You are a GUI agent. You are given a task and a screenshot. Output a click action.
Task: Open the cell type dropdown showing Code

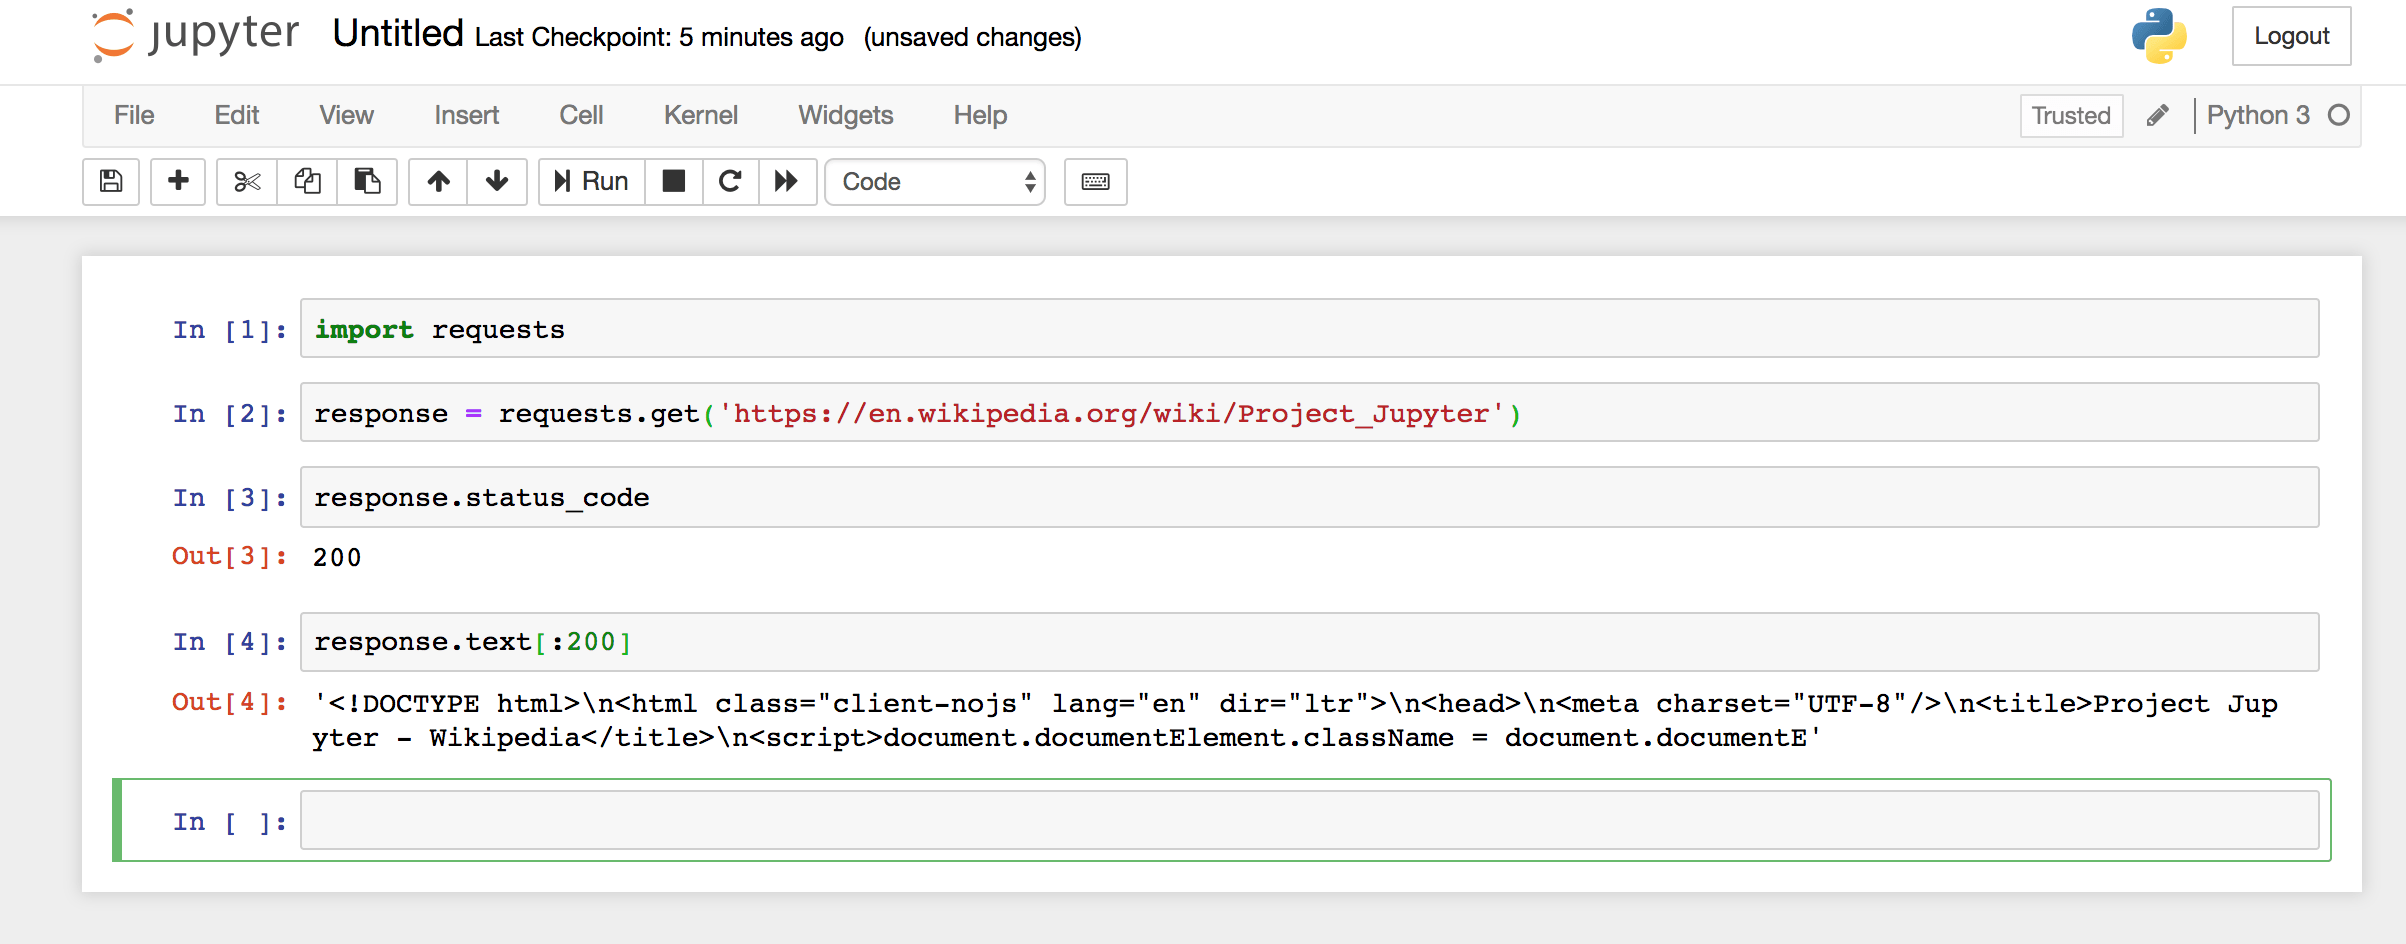tap(935, 181)
